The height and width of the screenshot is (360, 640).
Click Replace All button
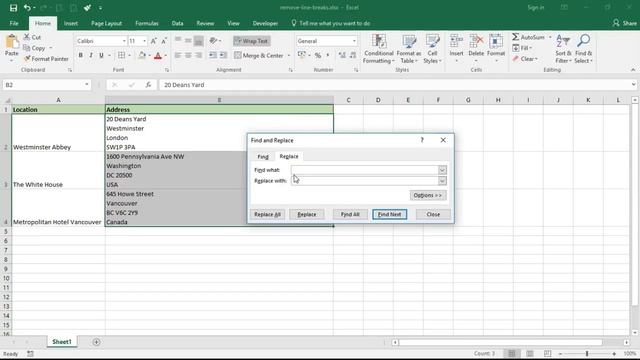click(x=267, y=215)
